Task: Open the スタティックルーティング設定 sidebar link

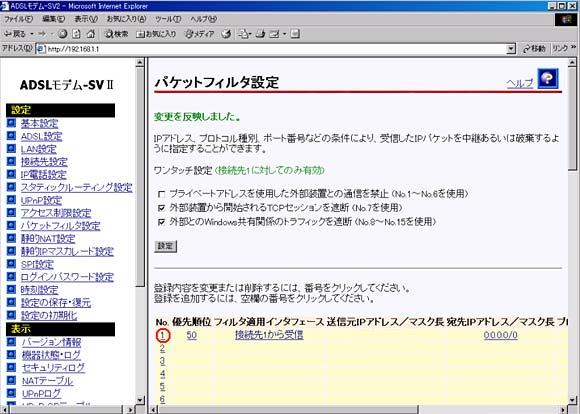Action: (77, 187)
